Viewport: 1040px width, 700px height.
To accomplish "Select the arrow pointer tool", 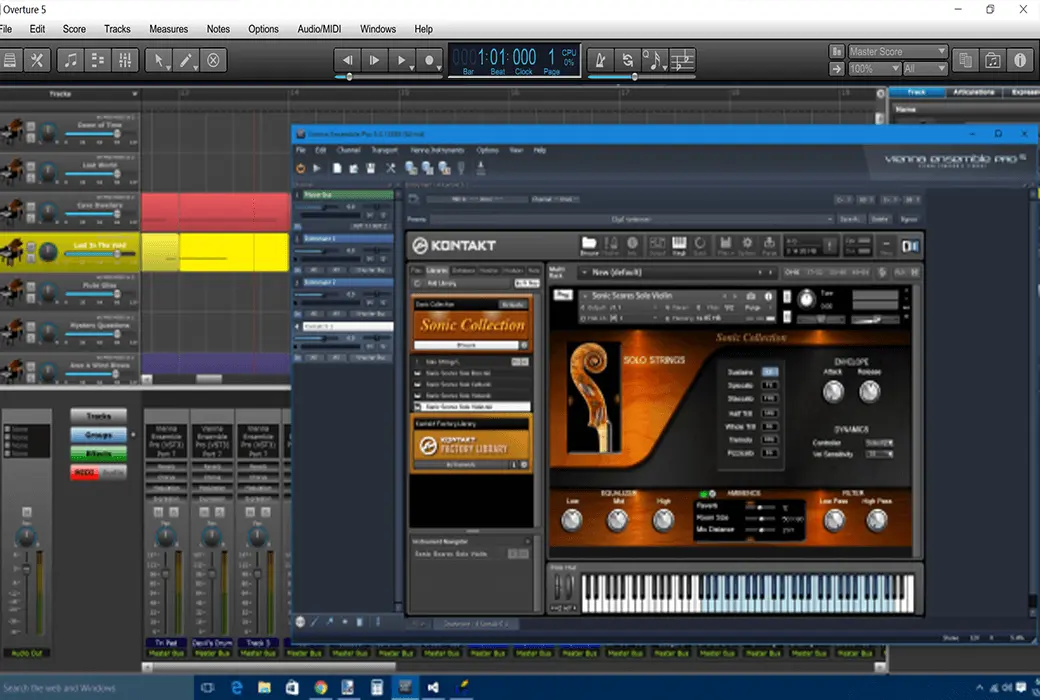I will (x=159, y=60).
